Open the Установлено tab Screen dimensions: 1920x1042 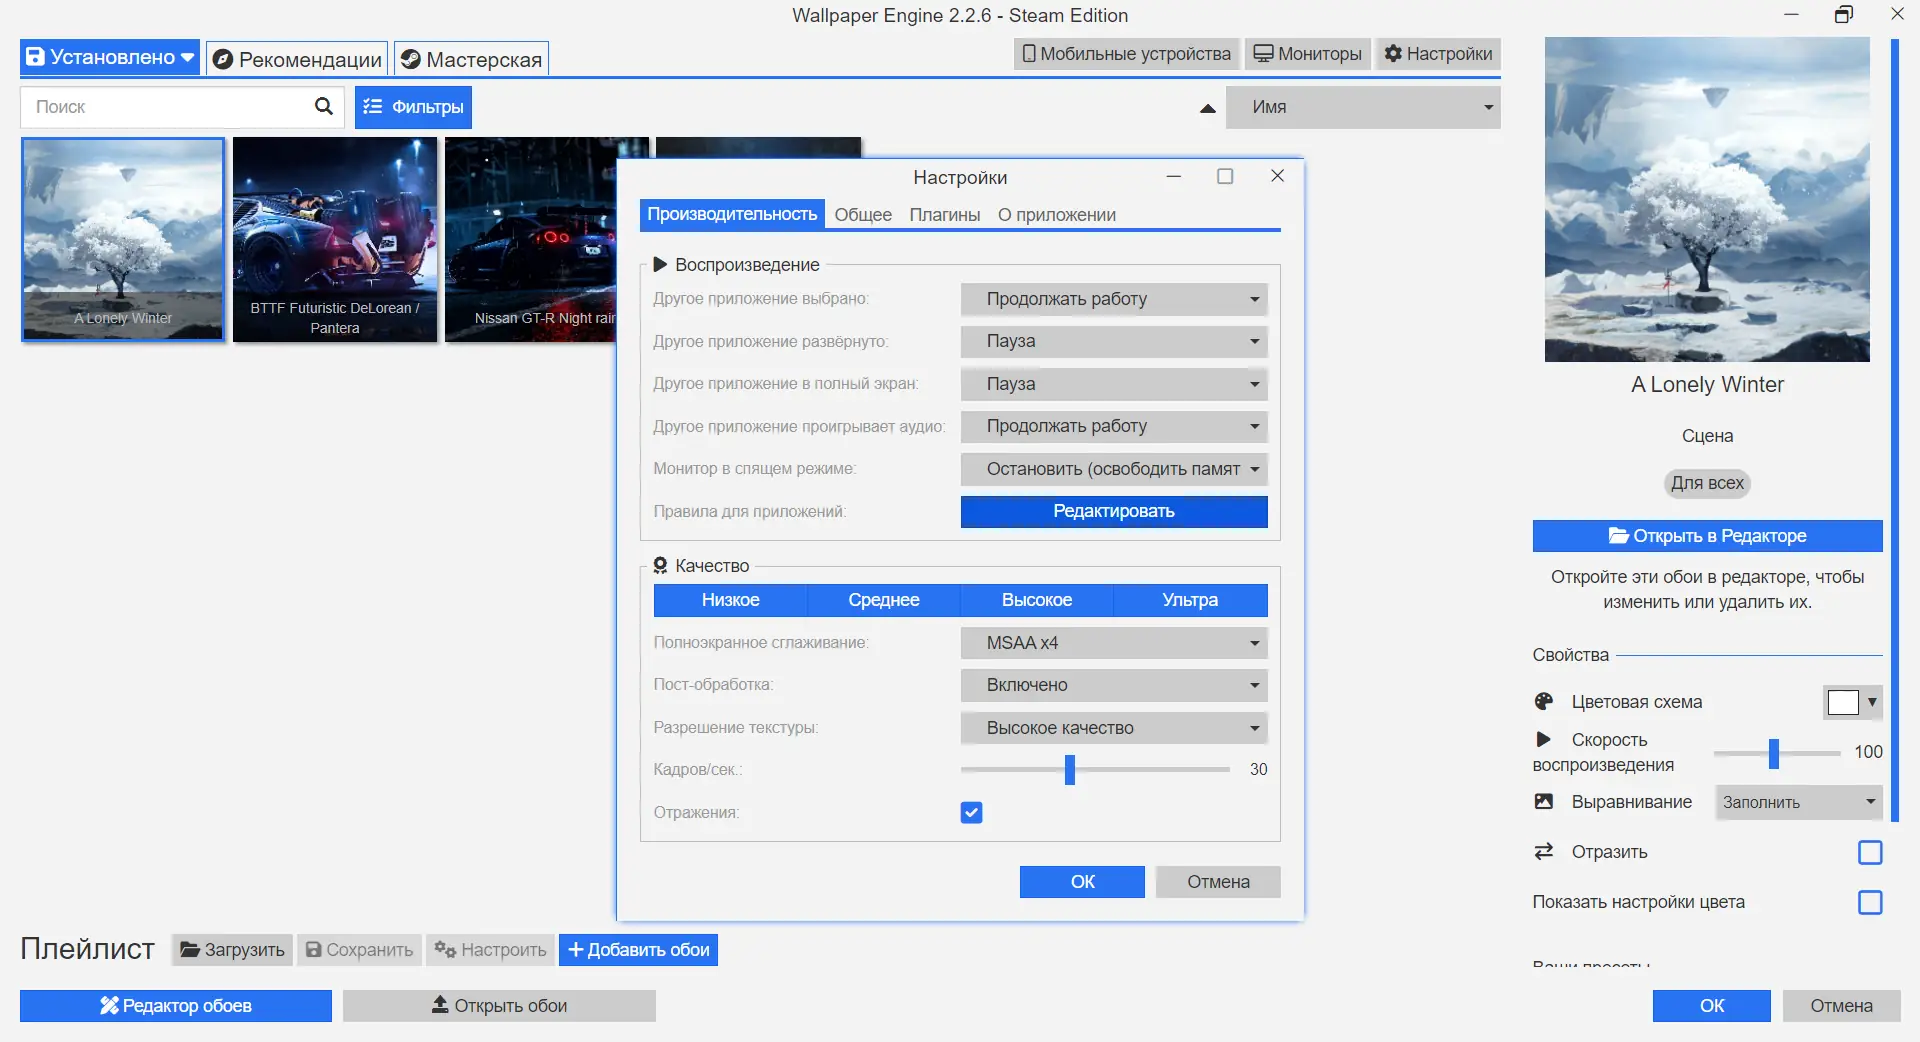[110, 57]
